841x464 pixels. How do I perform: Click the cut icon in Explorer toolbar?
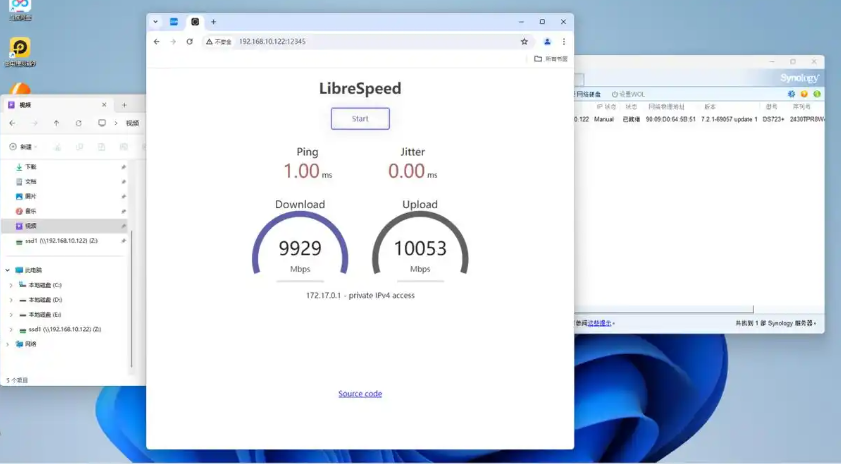click(57, 146)
